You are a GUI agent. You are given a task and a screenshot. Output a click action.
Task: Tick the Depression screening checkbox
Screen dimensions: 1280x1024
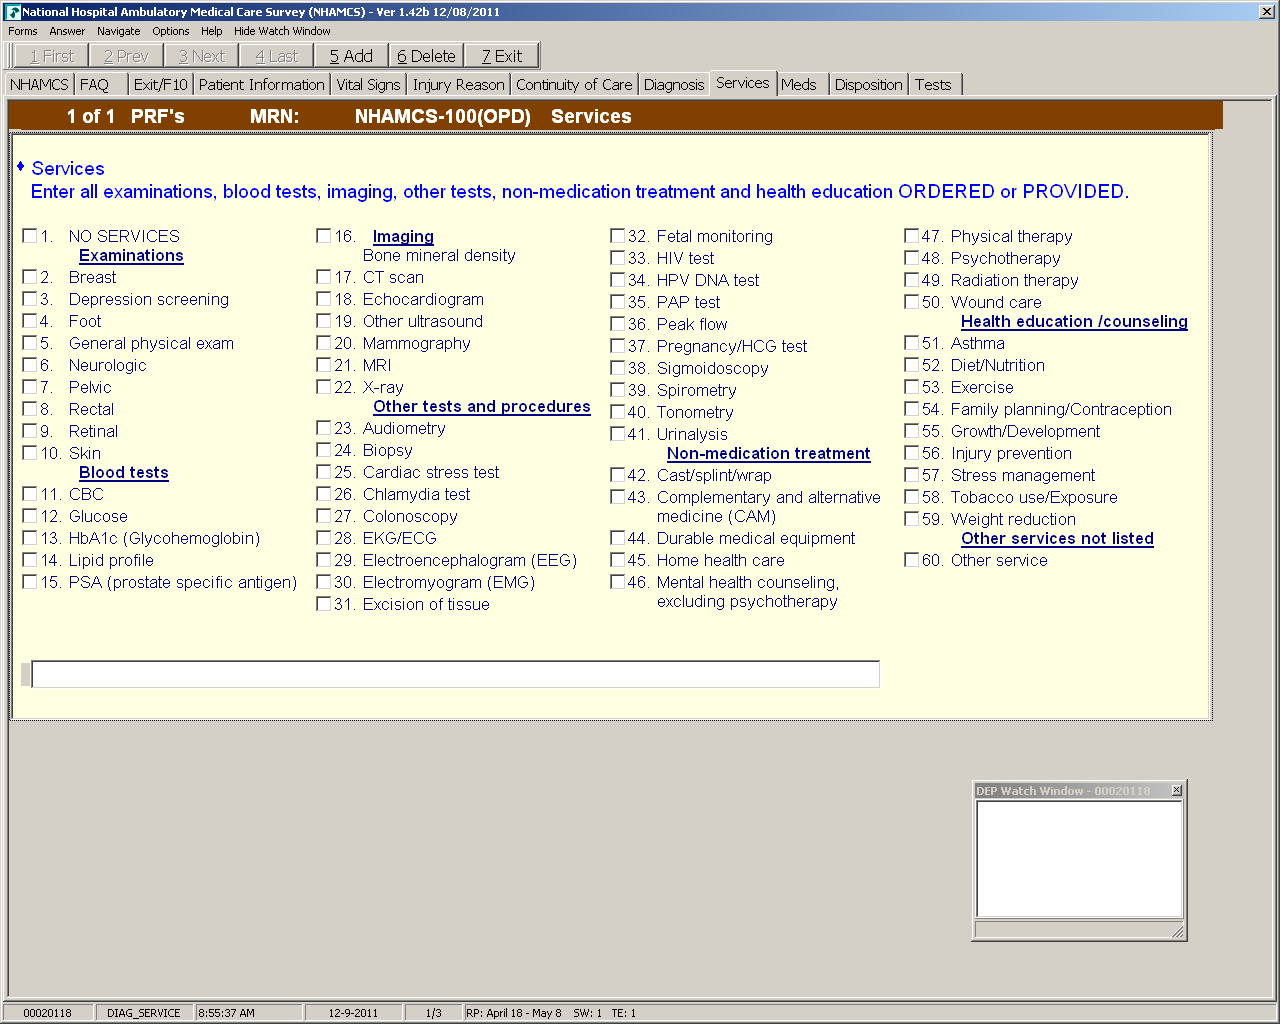click(30, 299)
